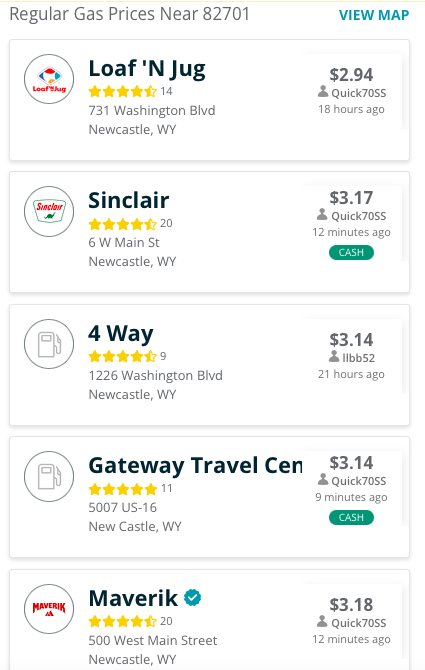425x670 pixels.
Task: Open the Loaf 'N Jug station name
Action: (147, 69)
